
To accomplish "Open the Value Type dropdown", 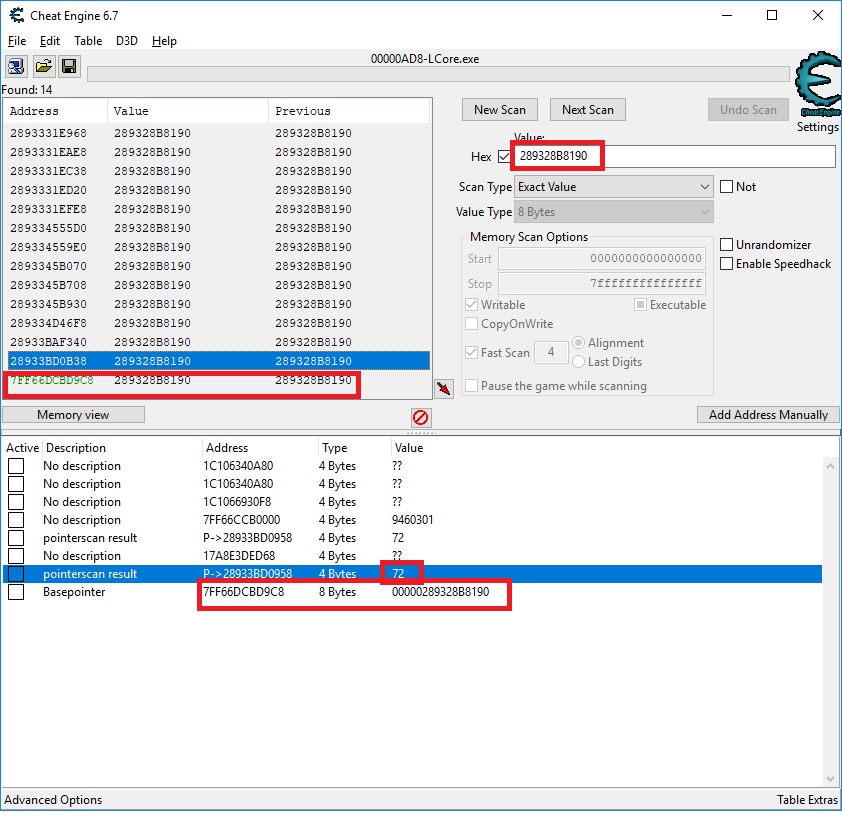I will (x=614, y=212).
